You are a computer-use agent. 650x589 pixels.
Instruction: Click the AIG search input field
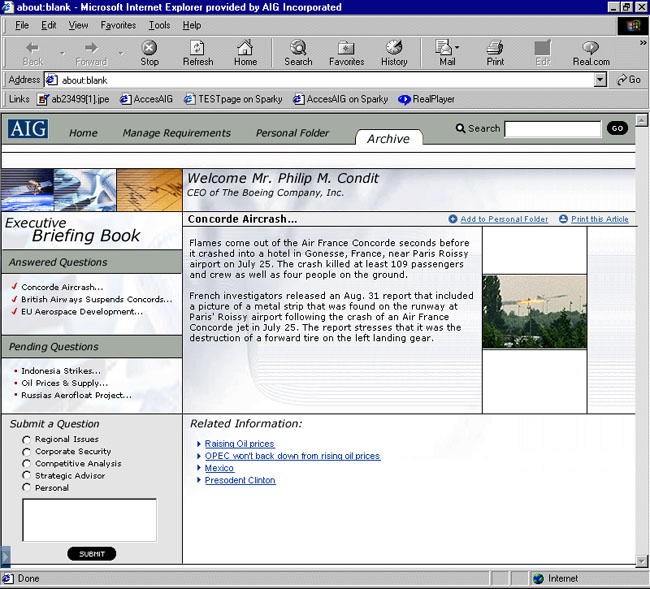click(x=552, y=129)
